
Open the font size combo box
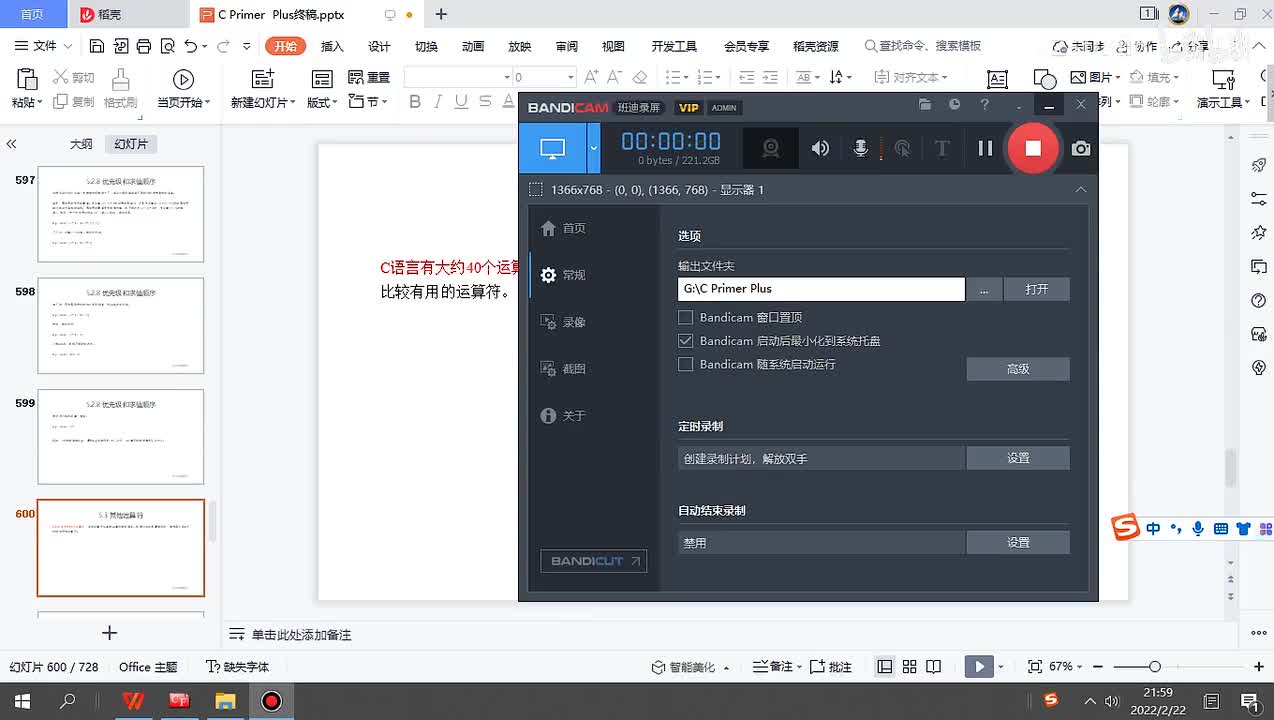544,77
